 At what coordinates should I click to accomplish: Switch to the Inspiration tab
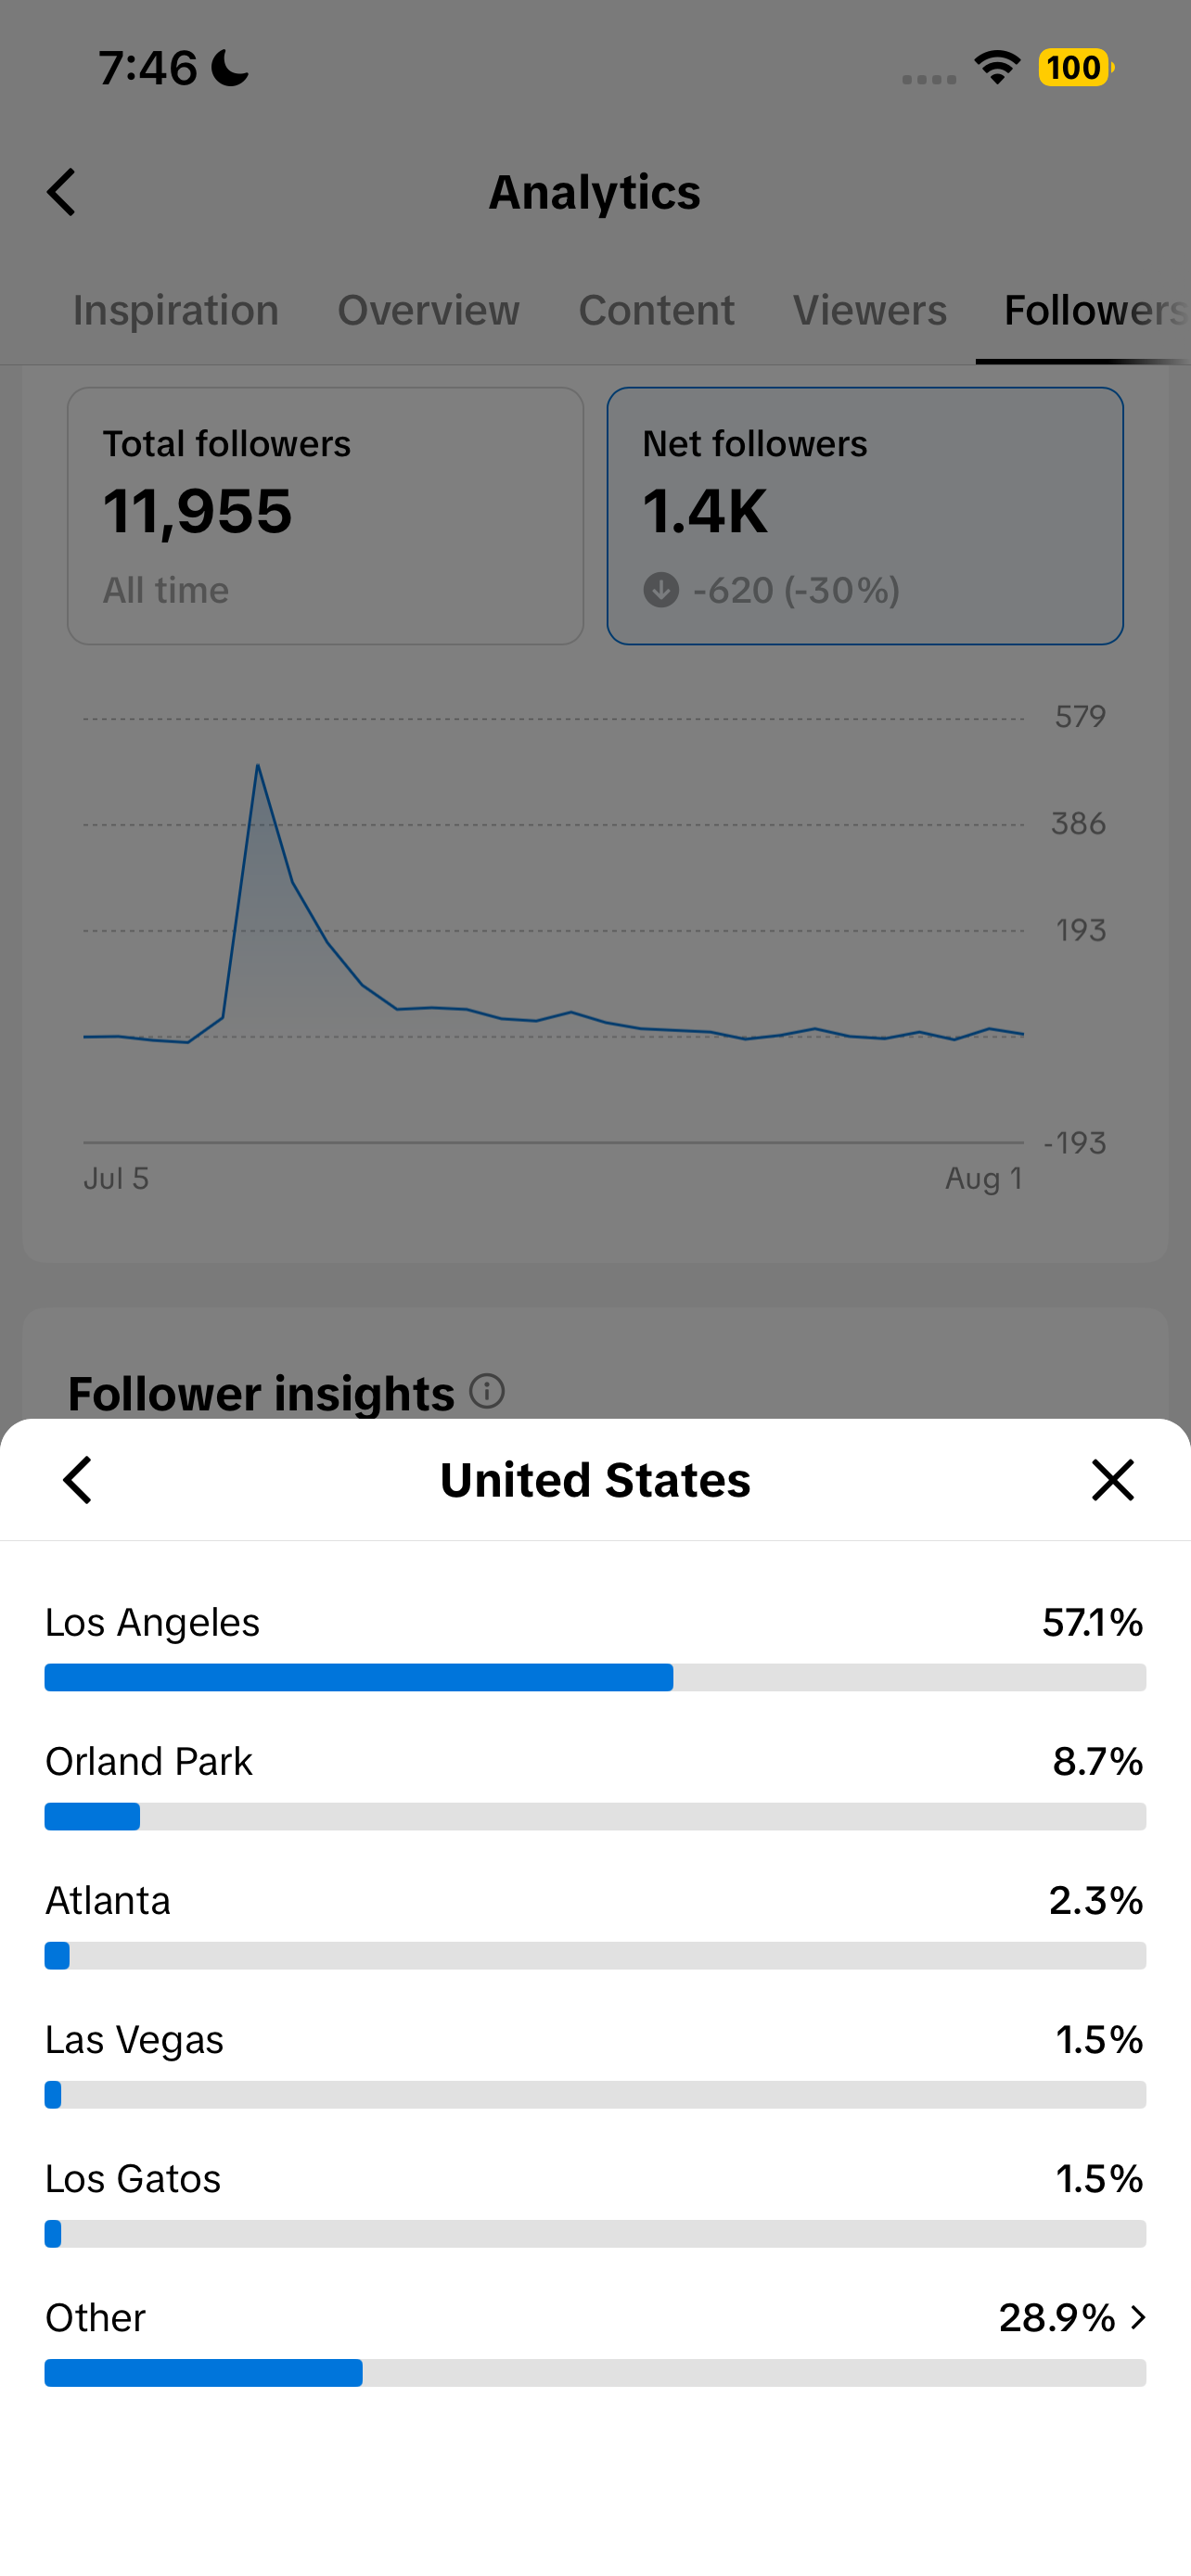click(x=175, y=310)
